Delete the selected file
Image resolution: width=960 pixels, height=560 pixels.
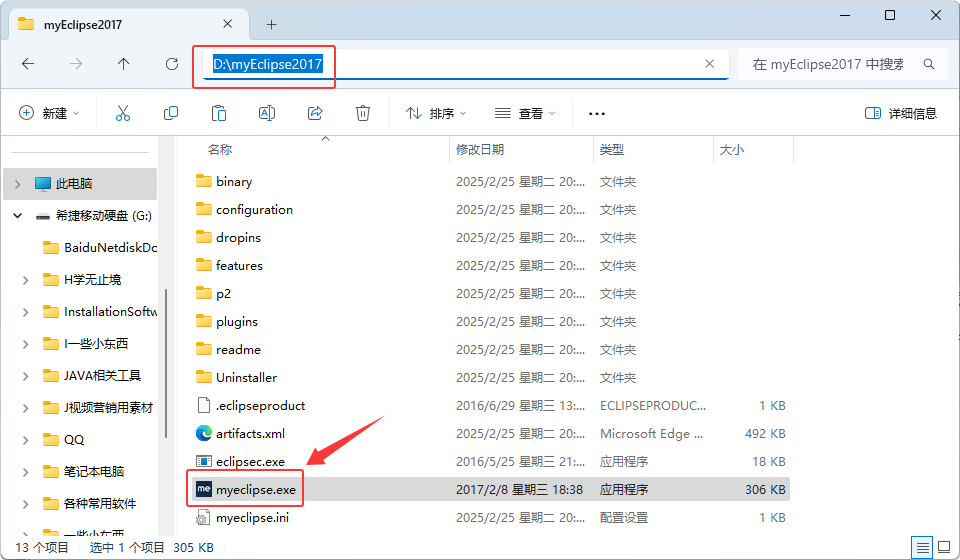tap(362, 113)
